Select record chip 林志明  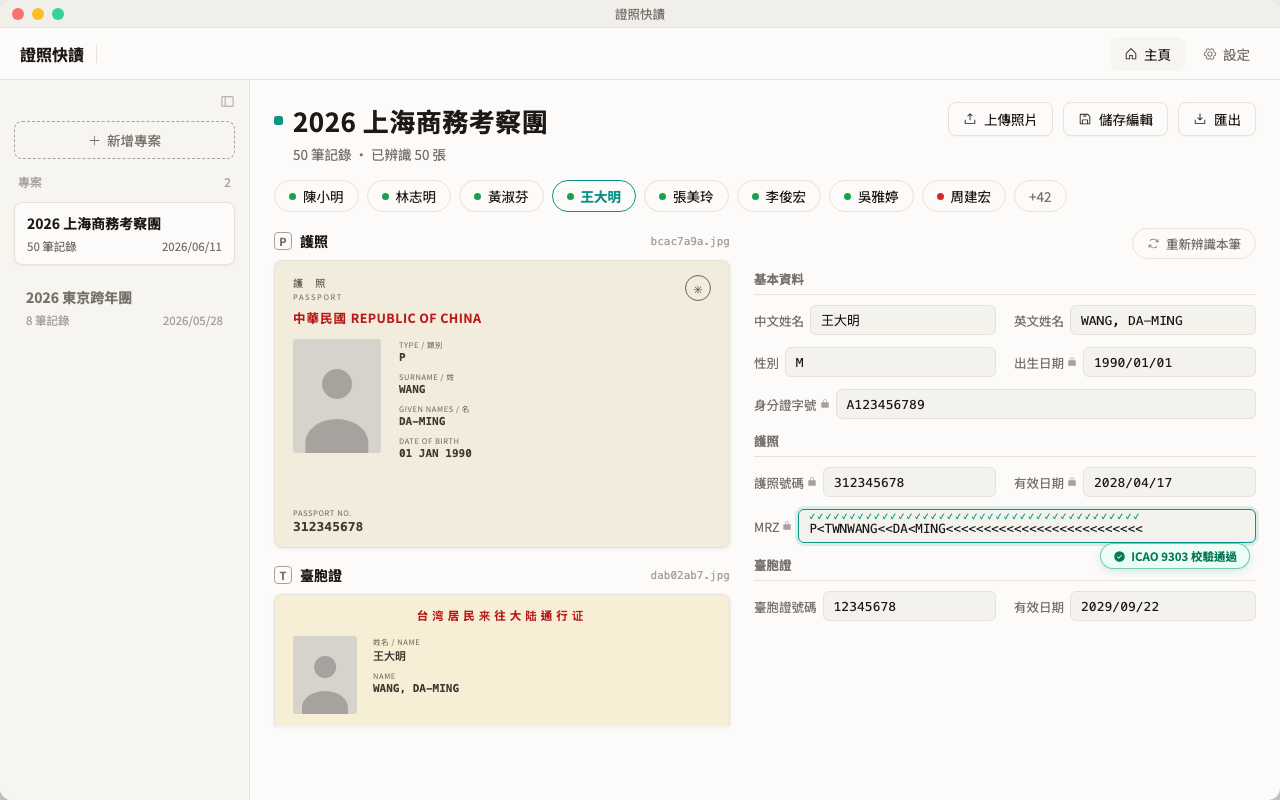coord(409,196)
